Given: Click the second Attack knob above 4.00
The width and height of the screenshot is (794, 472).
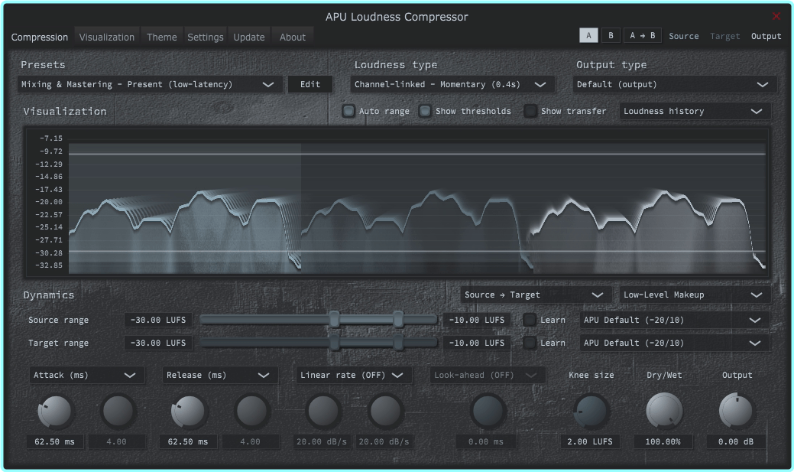Looking at the screenshot, I should click(117, 411).
